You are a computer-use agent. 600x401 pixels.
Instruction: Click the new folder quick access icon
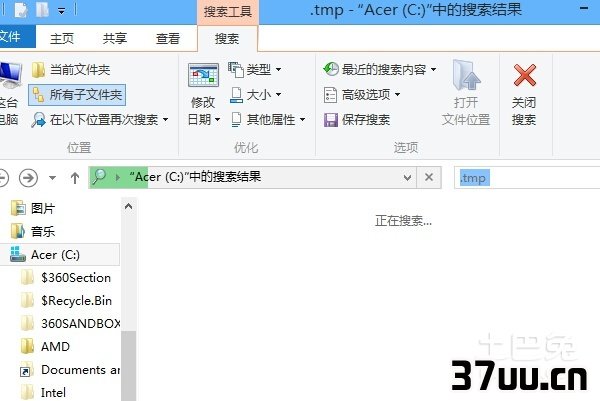pyautogui.click(x=42, y=10)
